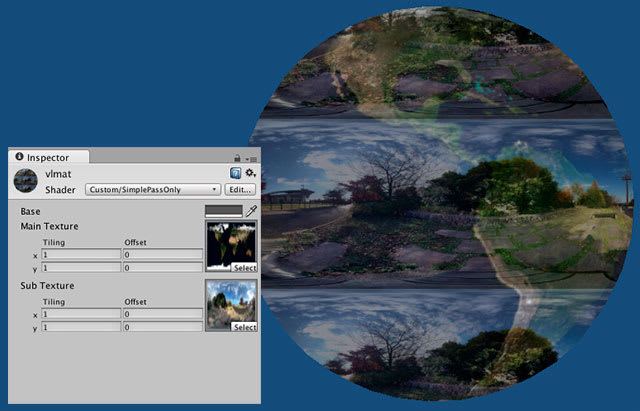The height and width of the screenshot is (411, 640).
Task: Click Main Texture Offset x field
Action: (162, 255)
